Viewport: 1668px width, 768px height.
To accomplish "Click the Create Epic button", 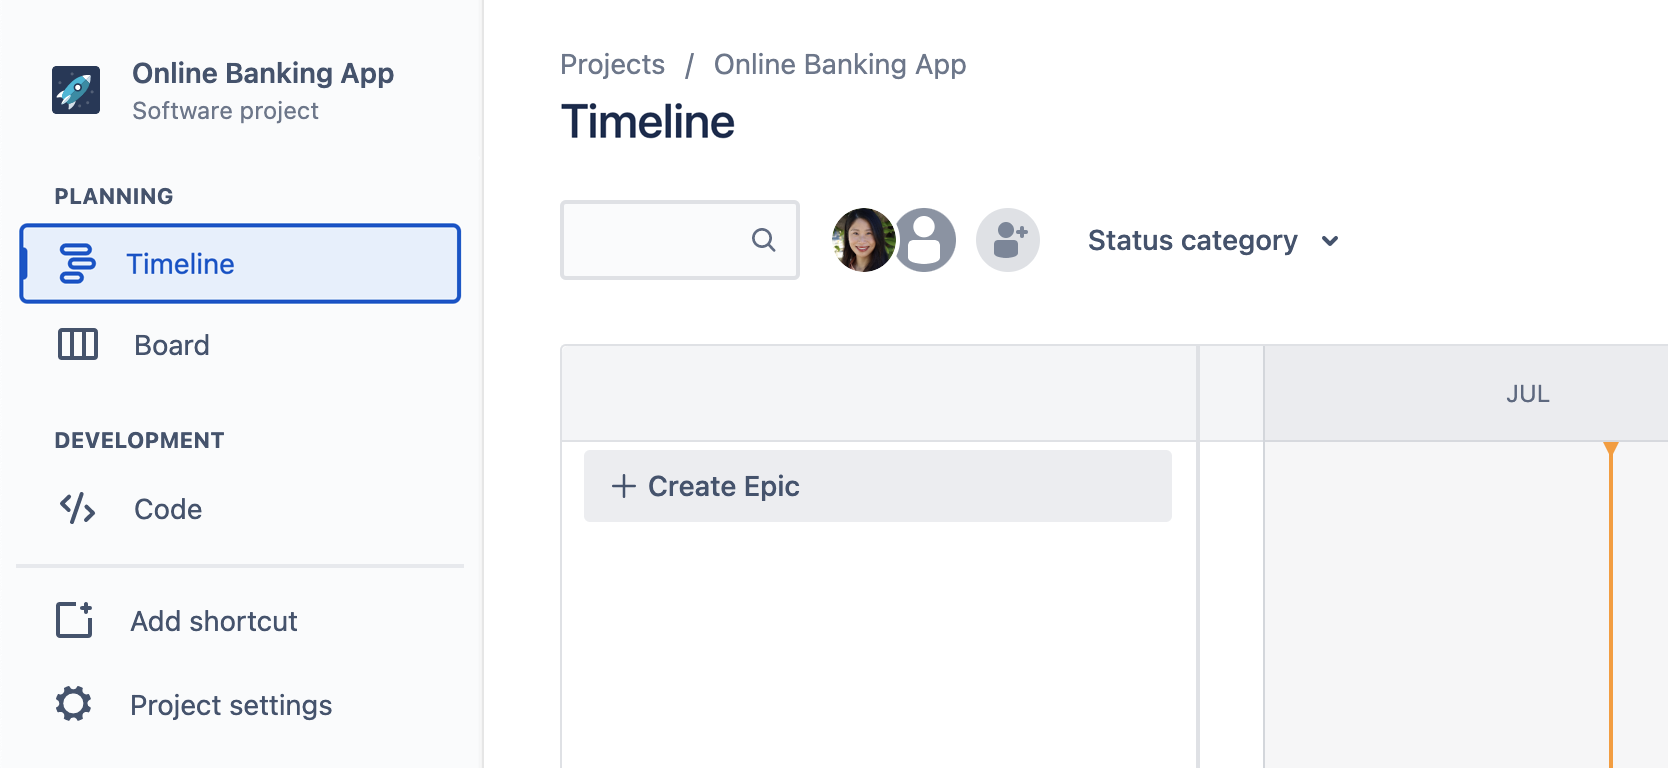I will [723, 486].
